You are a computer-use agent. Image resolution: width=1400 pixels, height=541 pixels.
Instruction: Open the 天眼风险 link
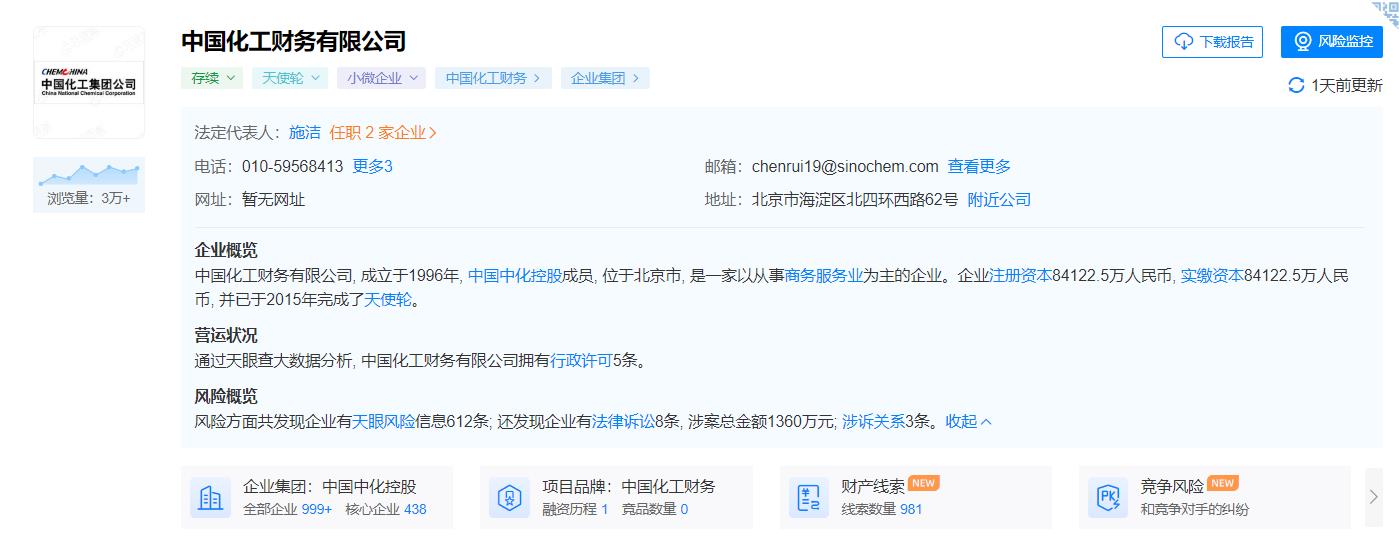383,422
